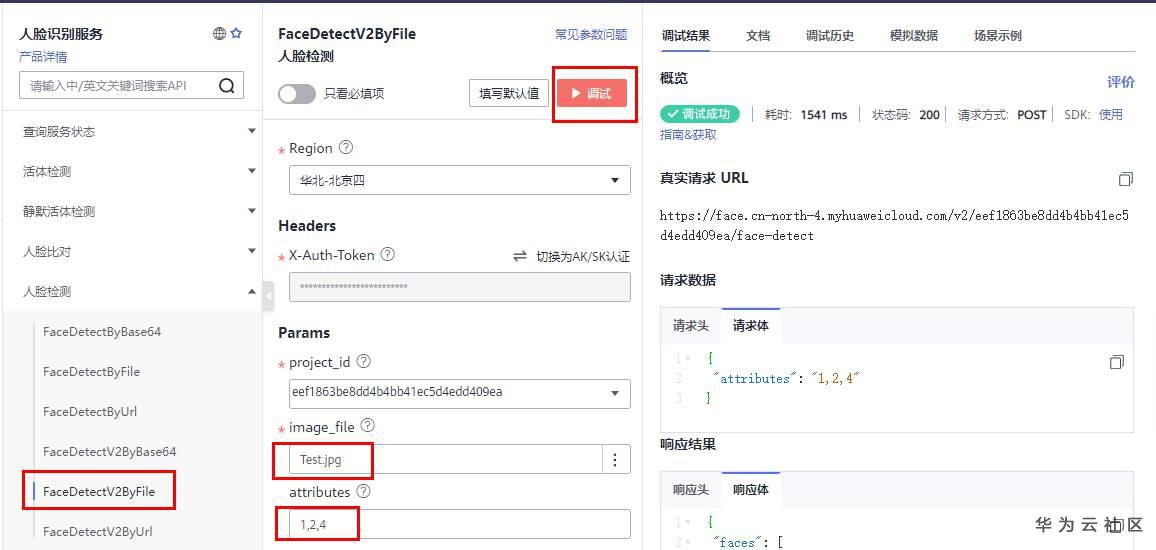Open project_id help question icon
1156x550 pixels.
[363, 362]
